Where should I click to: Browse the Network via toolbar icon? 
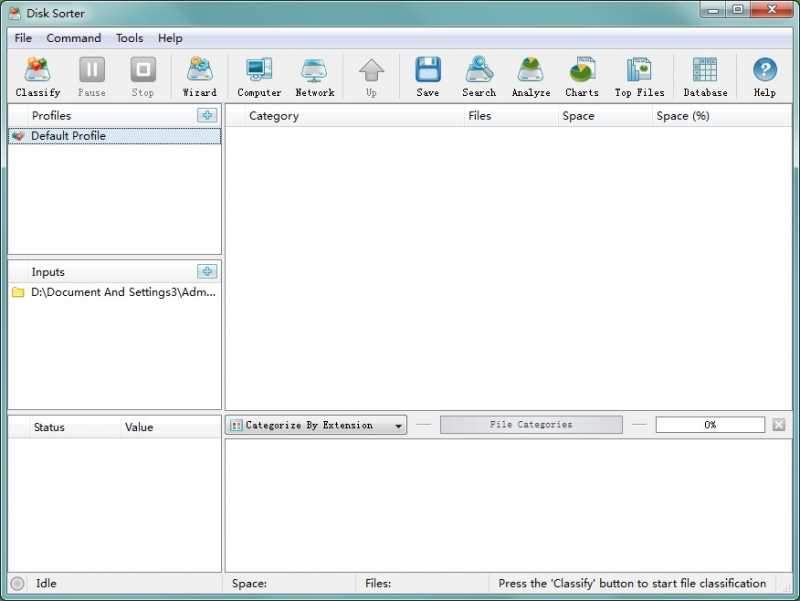tap(314, 75)
